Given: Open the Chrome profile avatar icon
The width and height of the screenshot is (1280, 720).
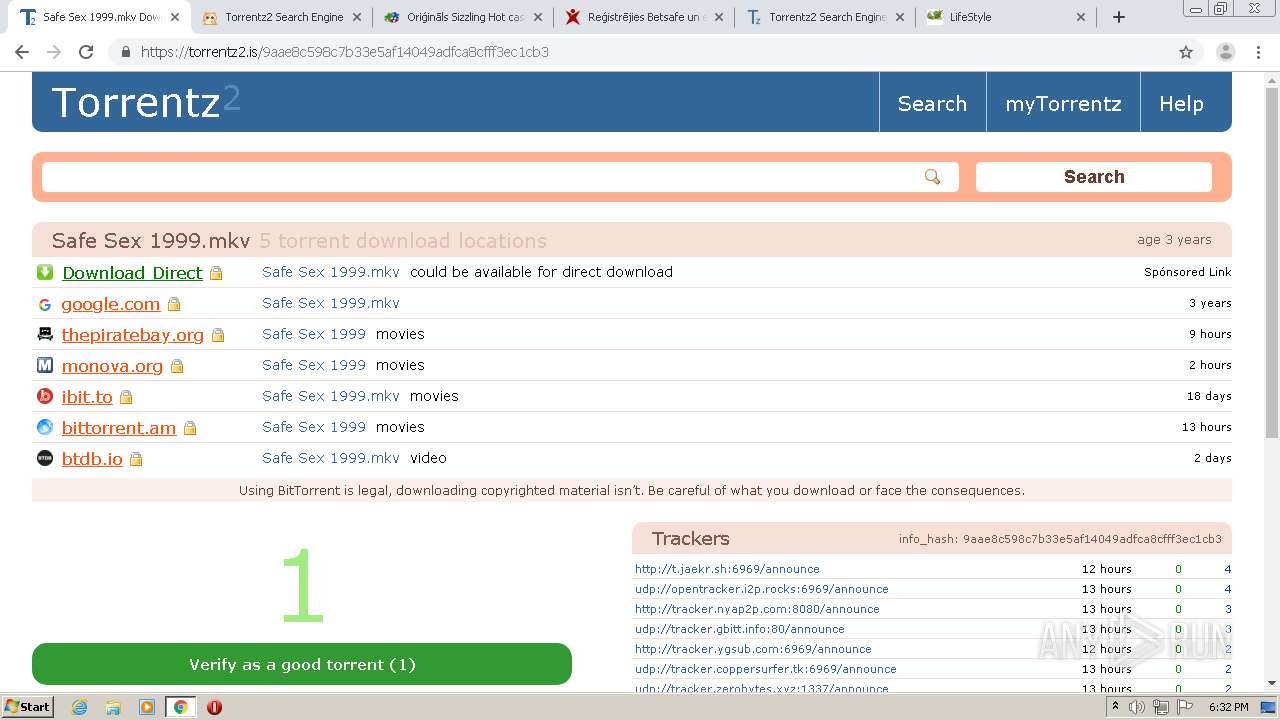Looking at the screenshot, I should pyautogui.click(x=1226, y=52).
